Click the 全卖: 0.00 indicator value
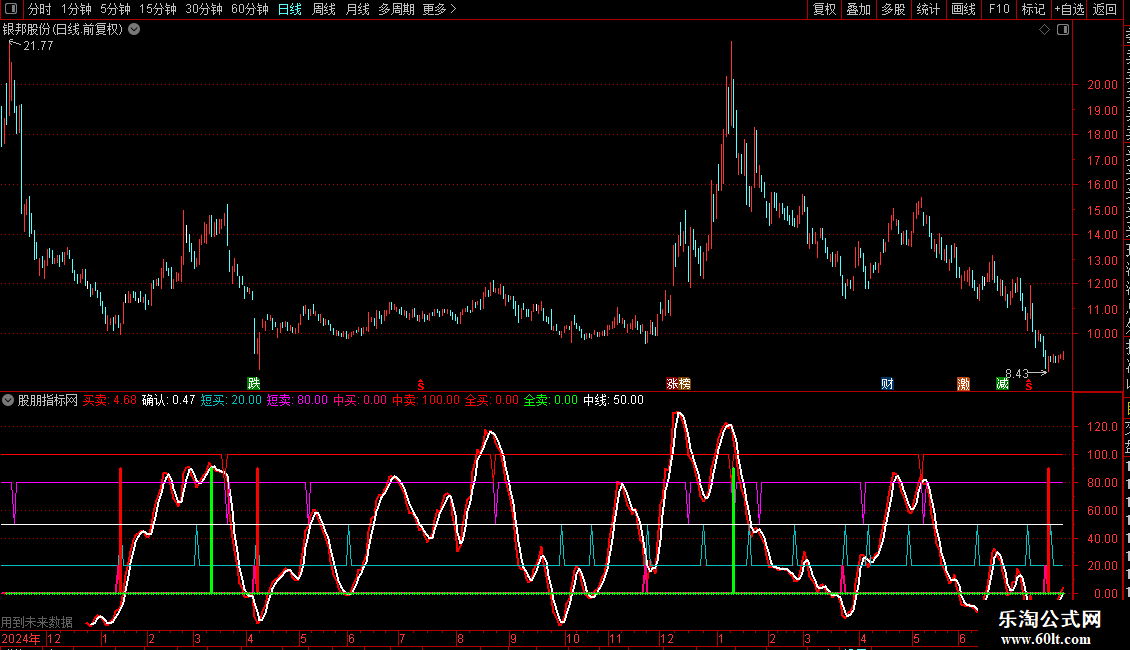 coord(551,400)
